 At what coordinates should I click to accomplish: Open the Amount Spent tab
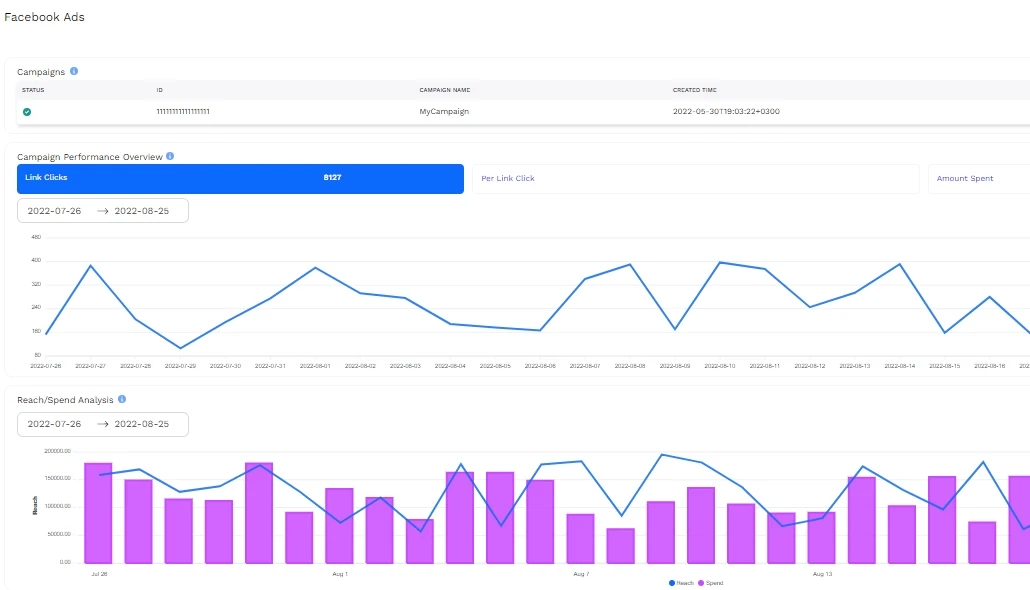coord(979,179)
